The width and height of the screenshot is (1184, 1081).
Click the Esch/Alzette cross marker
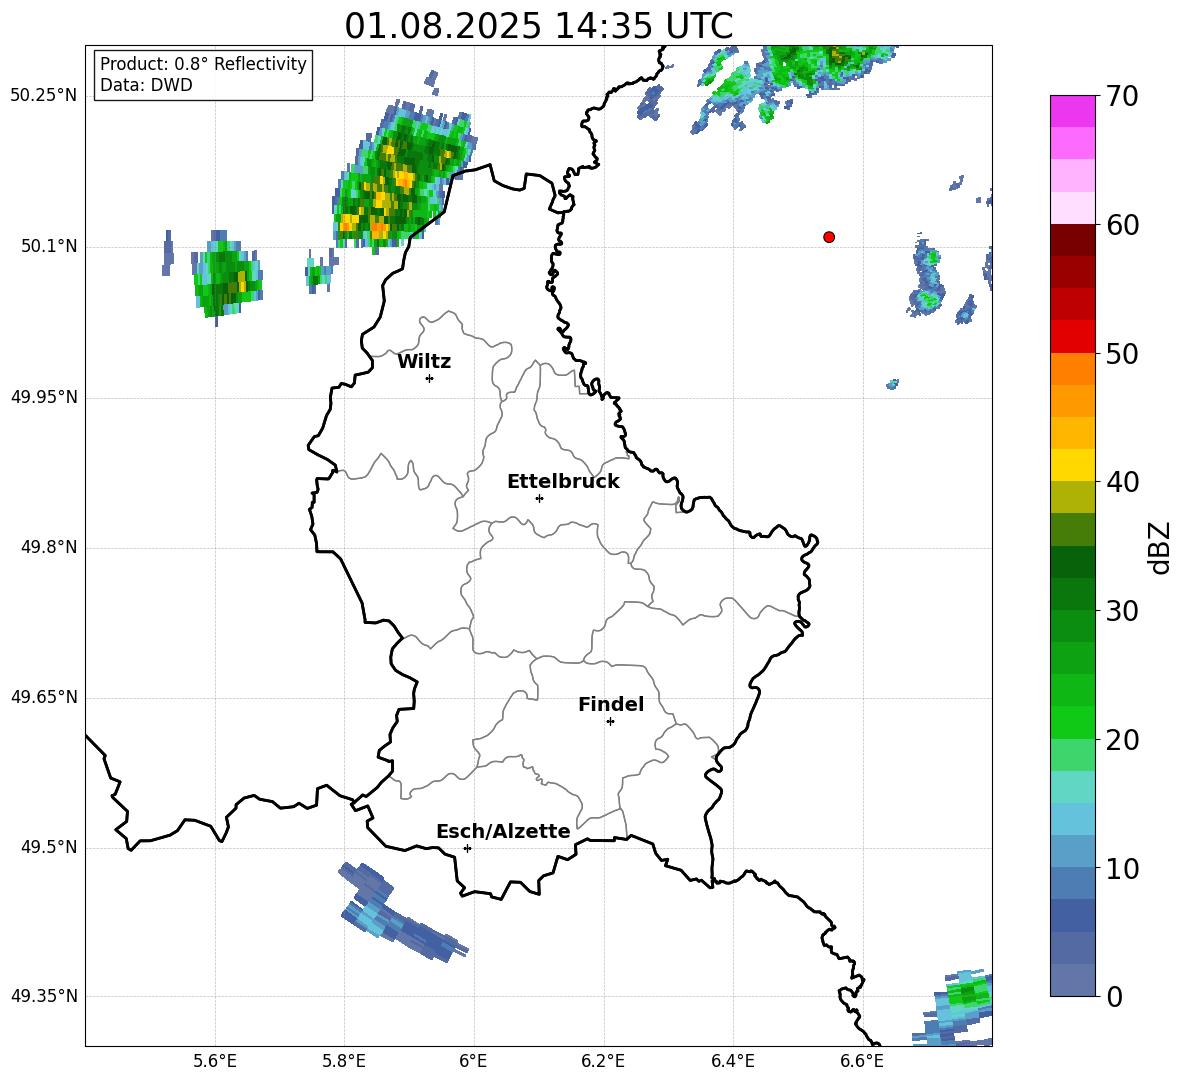tap(467, 848)
